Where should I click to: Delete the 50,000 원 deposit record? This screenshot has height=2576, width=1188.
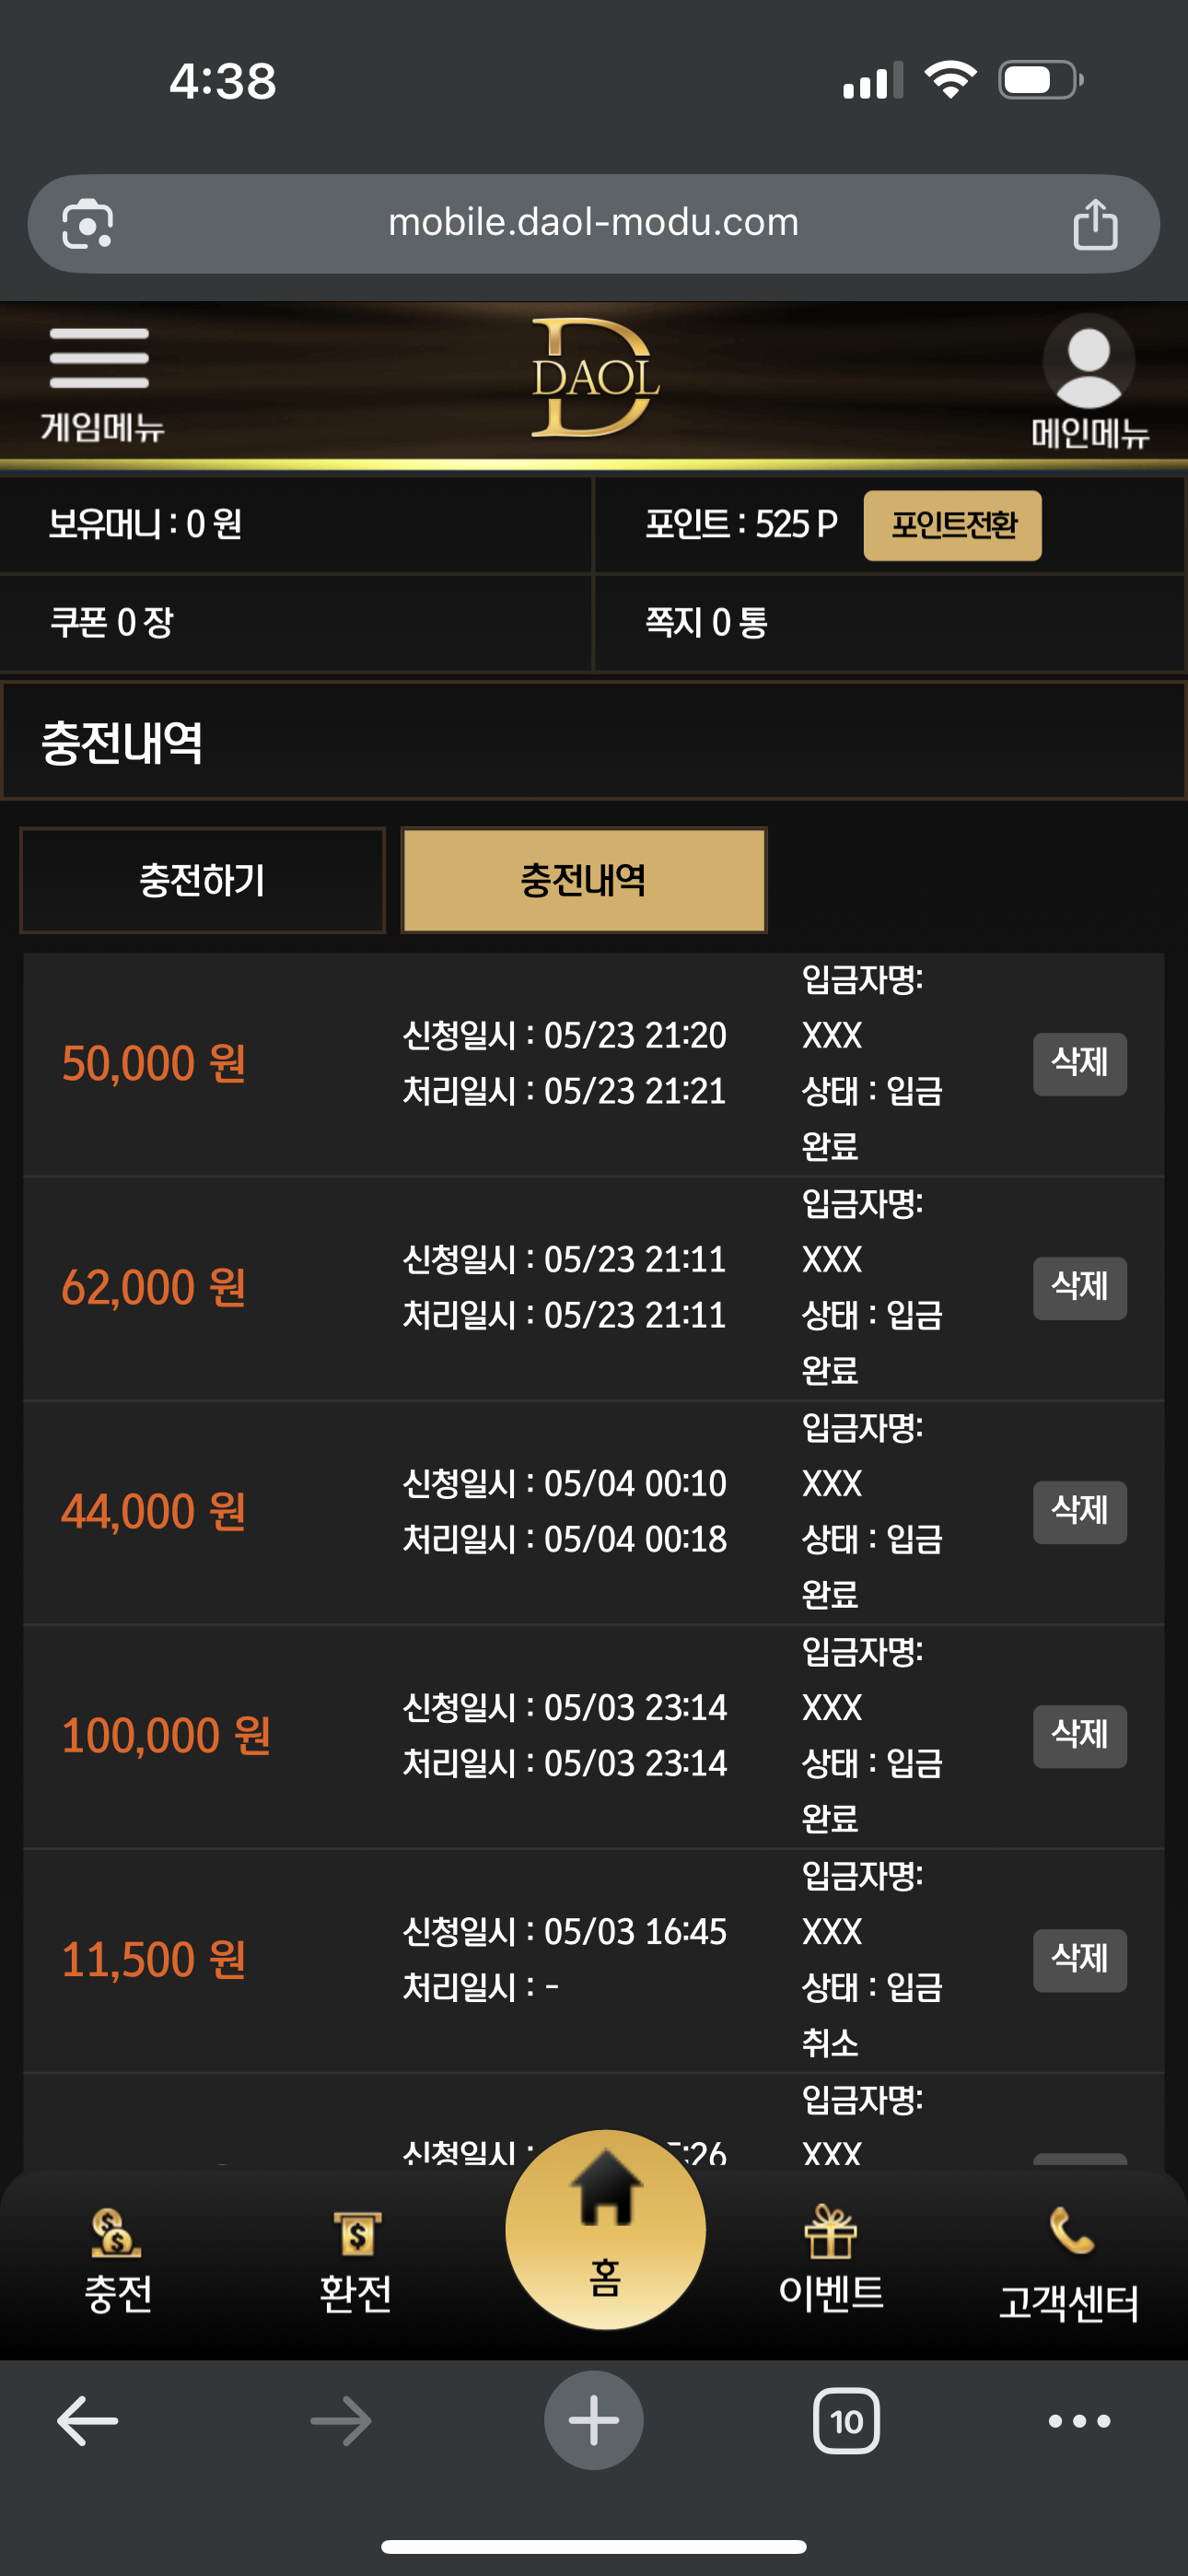click(x=1080, y=1064)
